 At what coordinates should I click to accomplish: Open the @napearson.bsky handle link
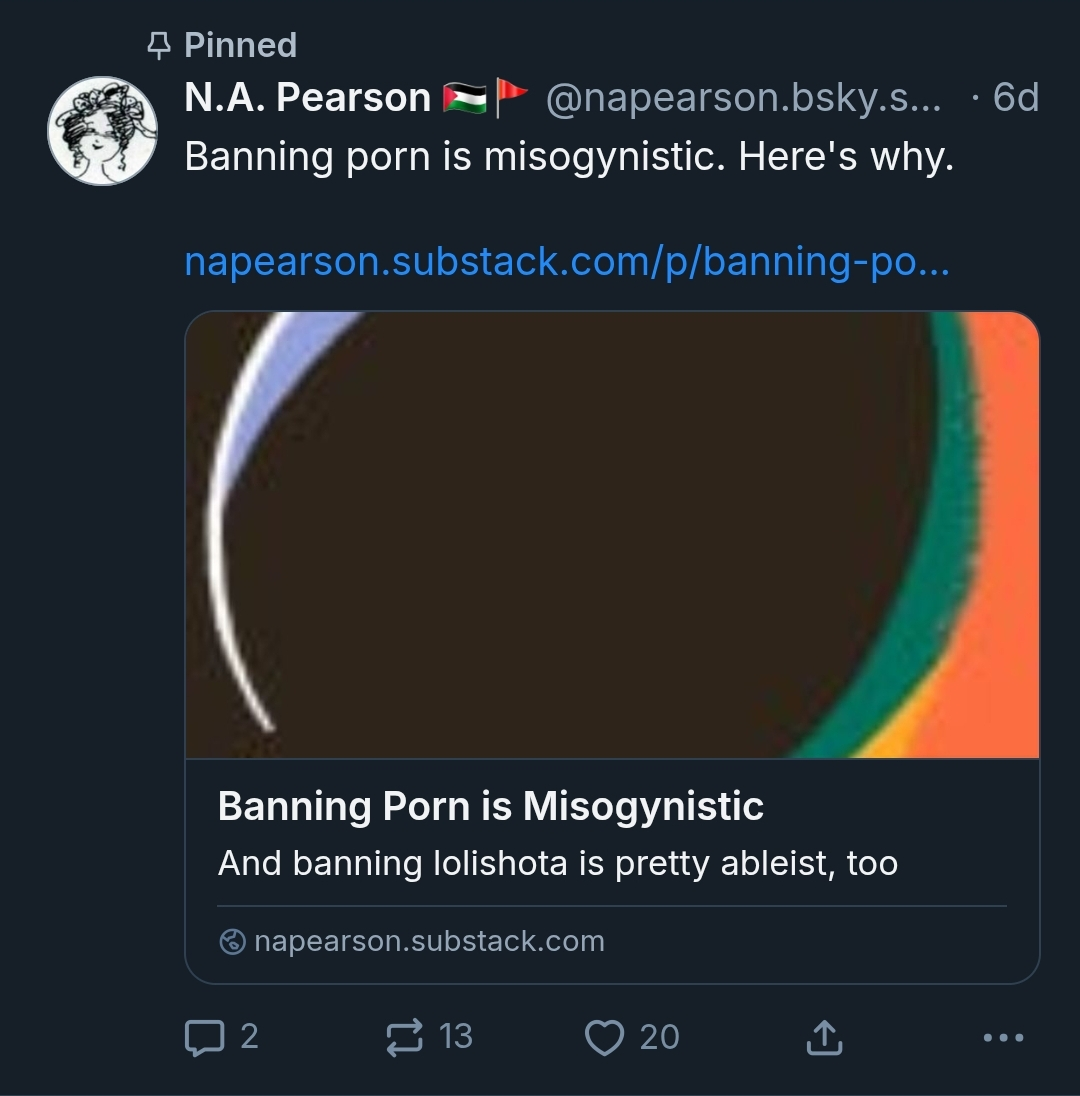coord(743,98)
